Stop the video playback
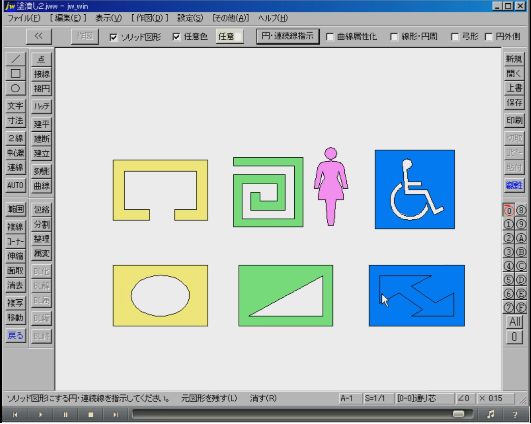 (x=90, y=415)
